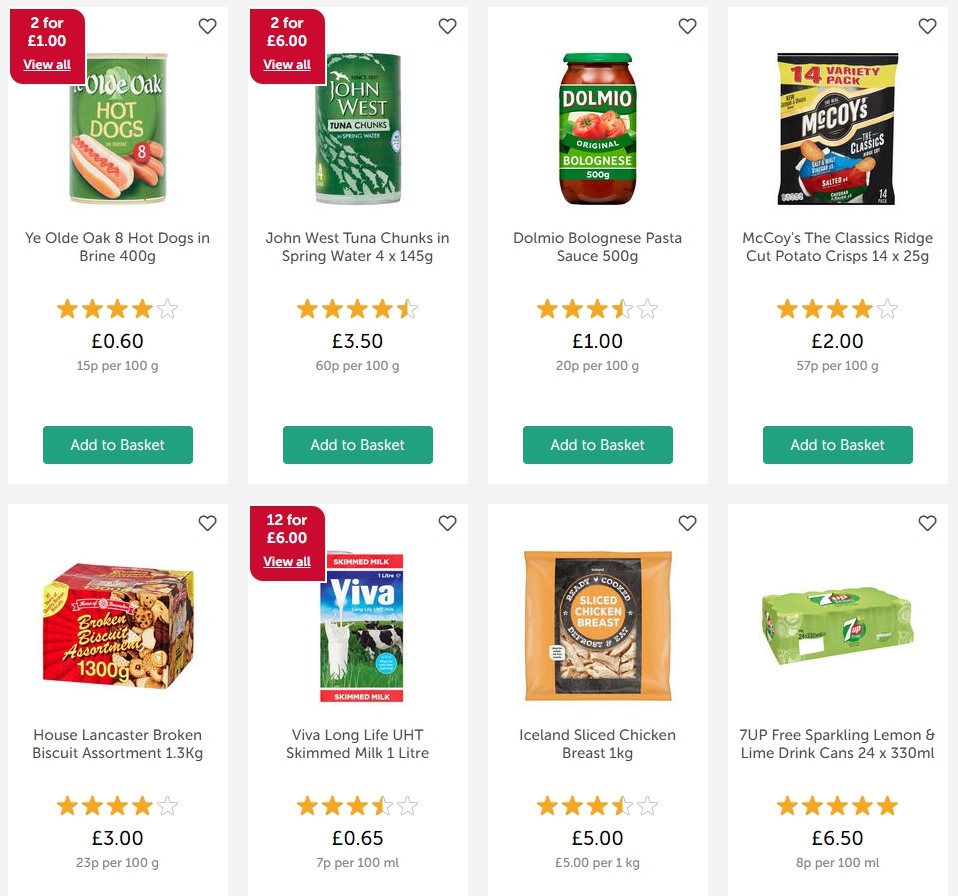Add McCoy's crisps to basket
The height and width of the screenshot is (896, 958).
(x=838, y=445)
